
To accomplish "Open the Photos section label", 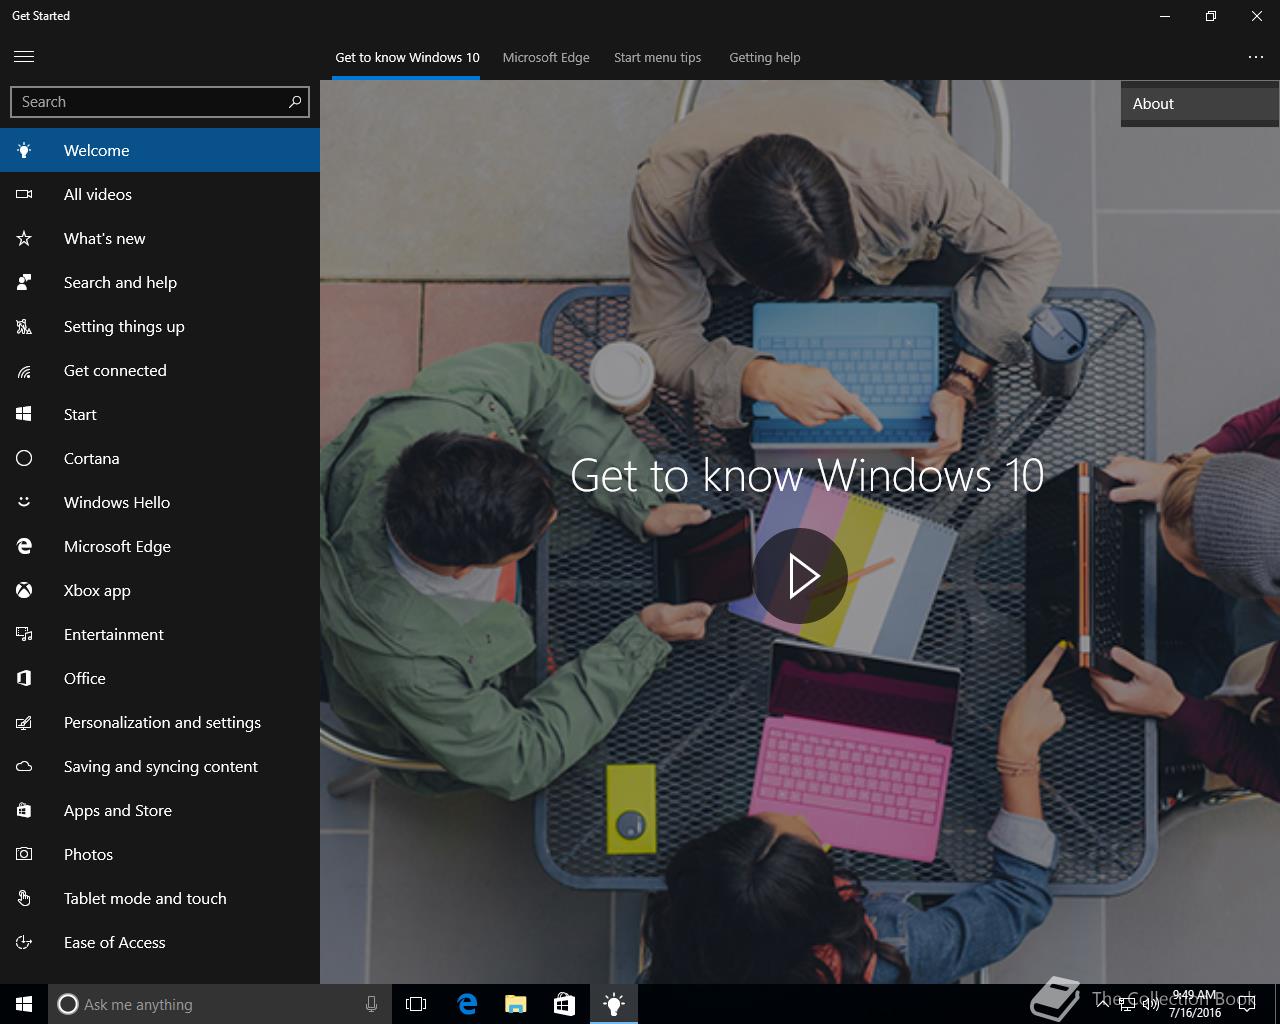I will pyautogui.click(x=88, y=854).
